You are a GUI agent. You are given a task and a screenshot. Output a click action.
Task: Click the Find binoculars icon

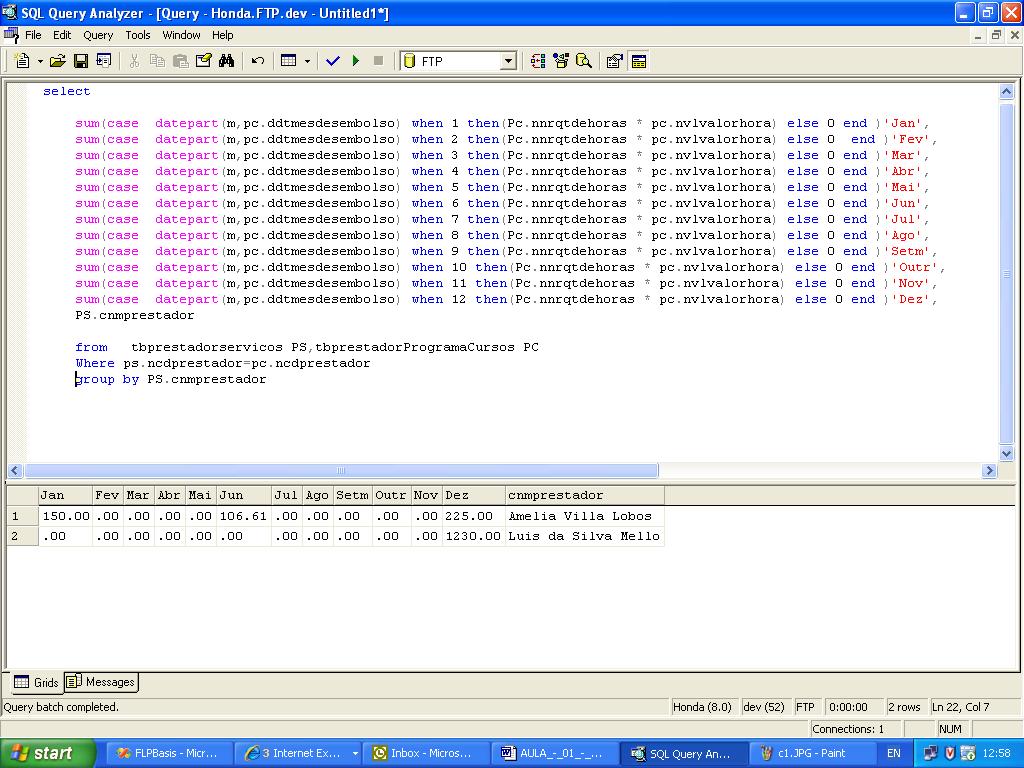pos(226,61)
